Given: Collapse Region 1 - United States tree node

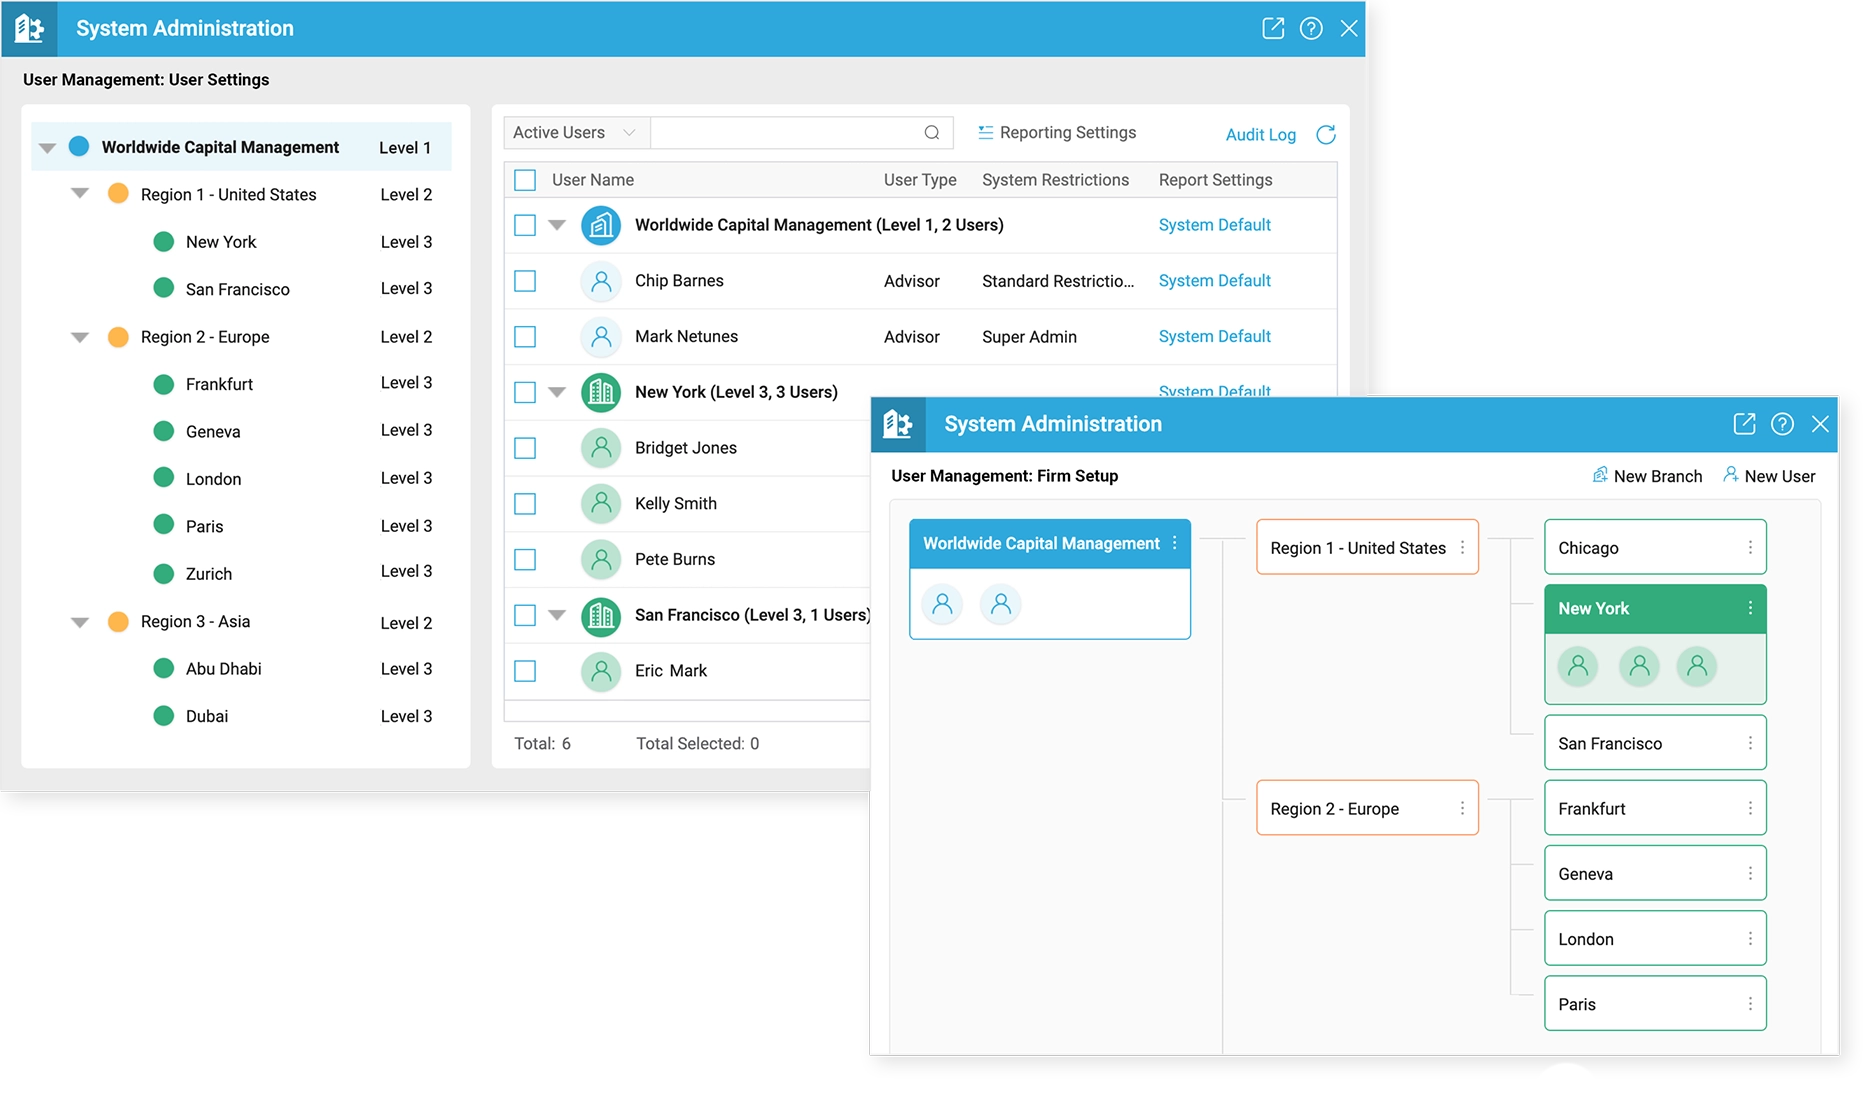Looking at the screenshot, I should coord(80,193).
